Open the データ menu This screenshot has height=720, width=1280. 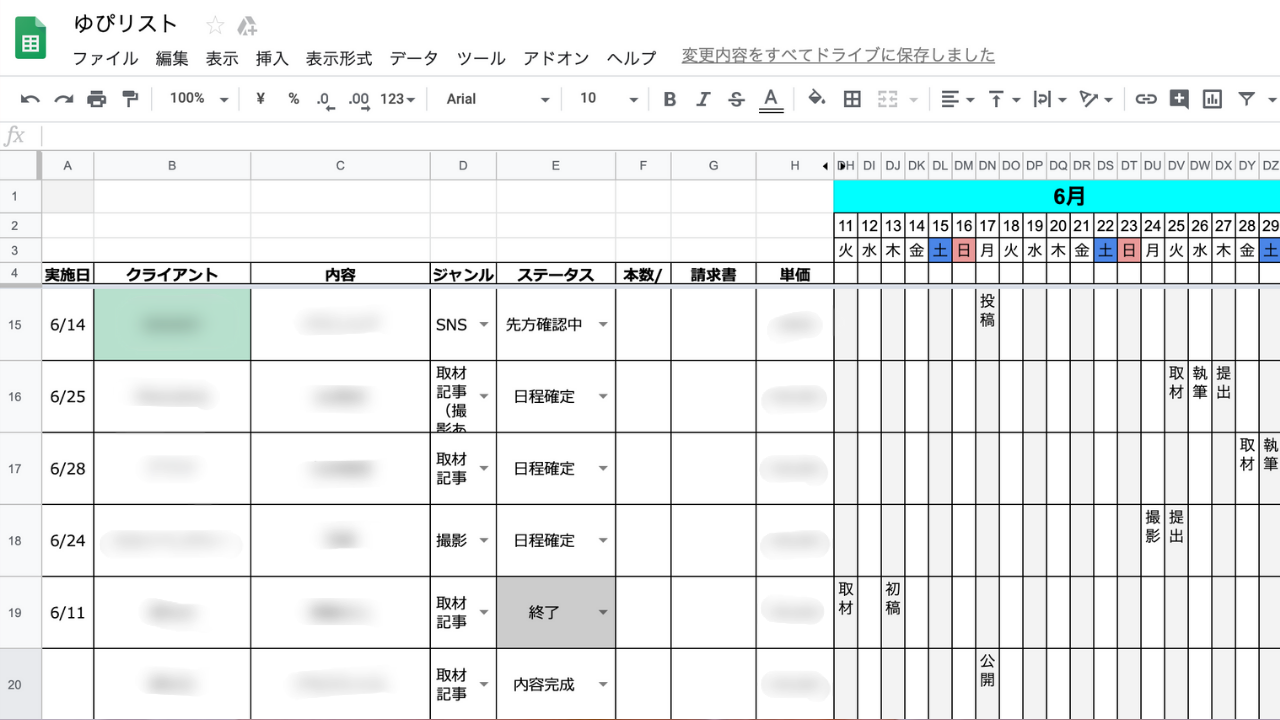(x=414, y=58)
